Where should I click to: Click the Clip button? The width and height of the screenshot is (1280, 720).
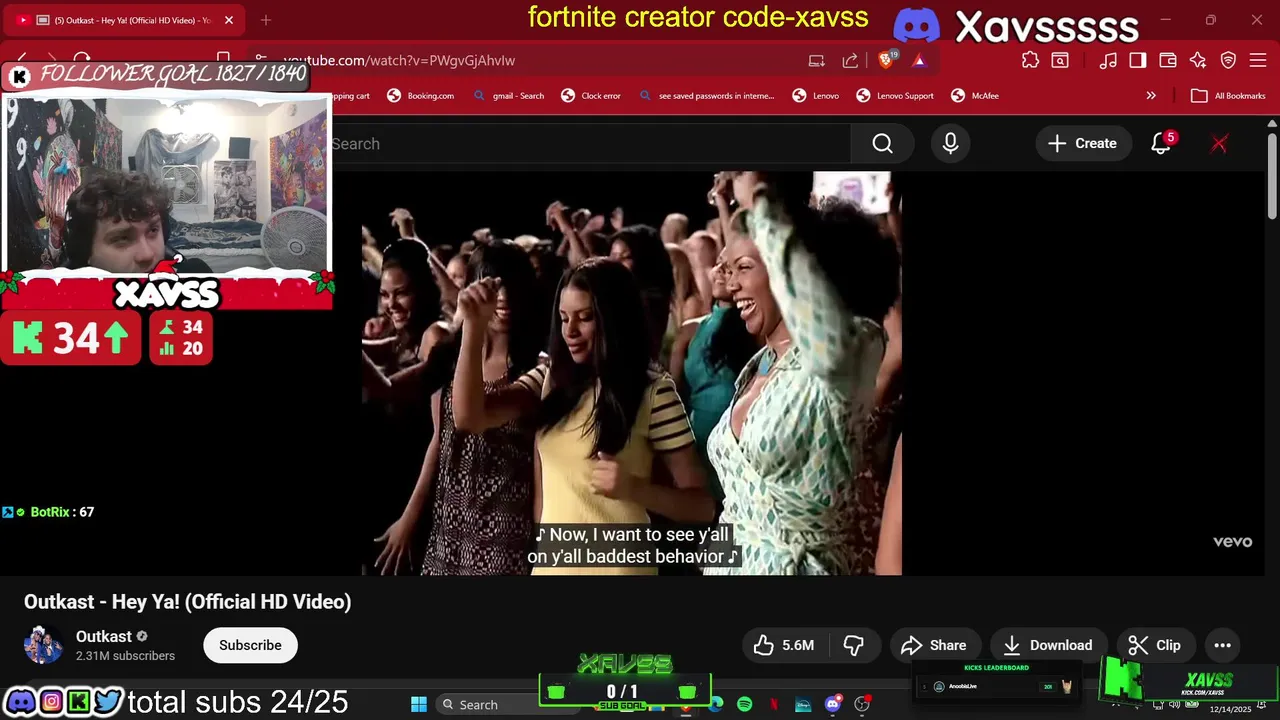coord(1155,645)
